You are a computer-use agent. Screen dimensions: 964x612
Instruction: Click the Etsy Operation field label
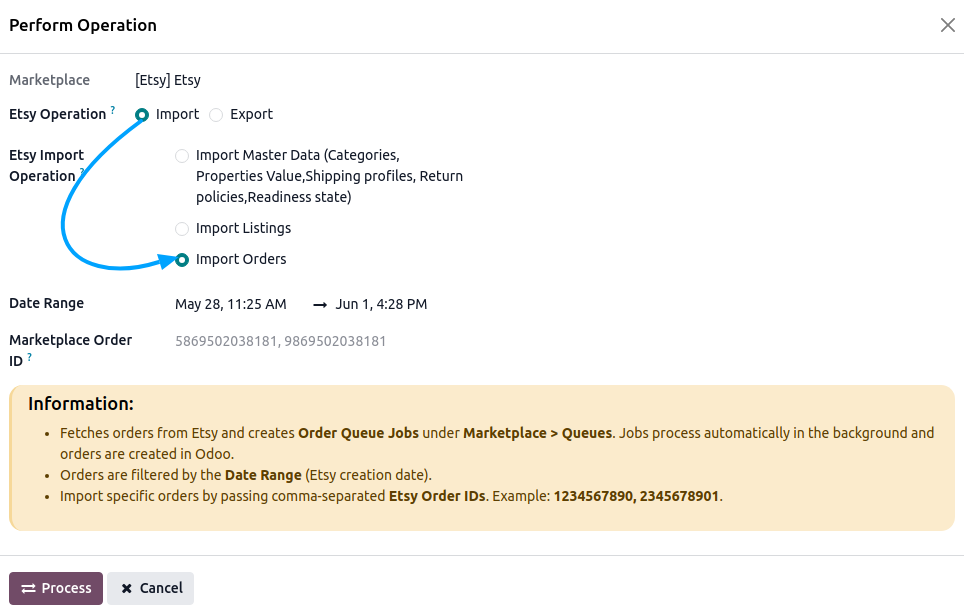pos(58,114)
